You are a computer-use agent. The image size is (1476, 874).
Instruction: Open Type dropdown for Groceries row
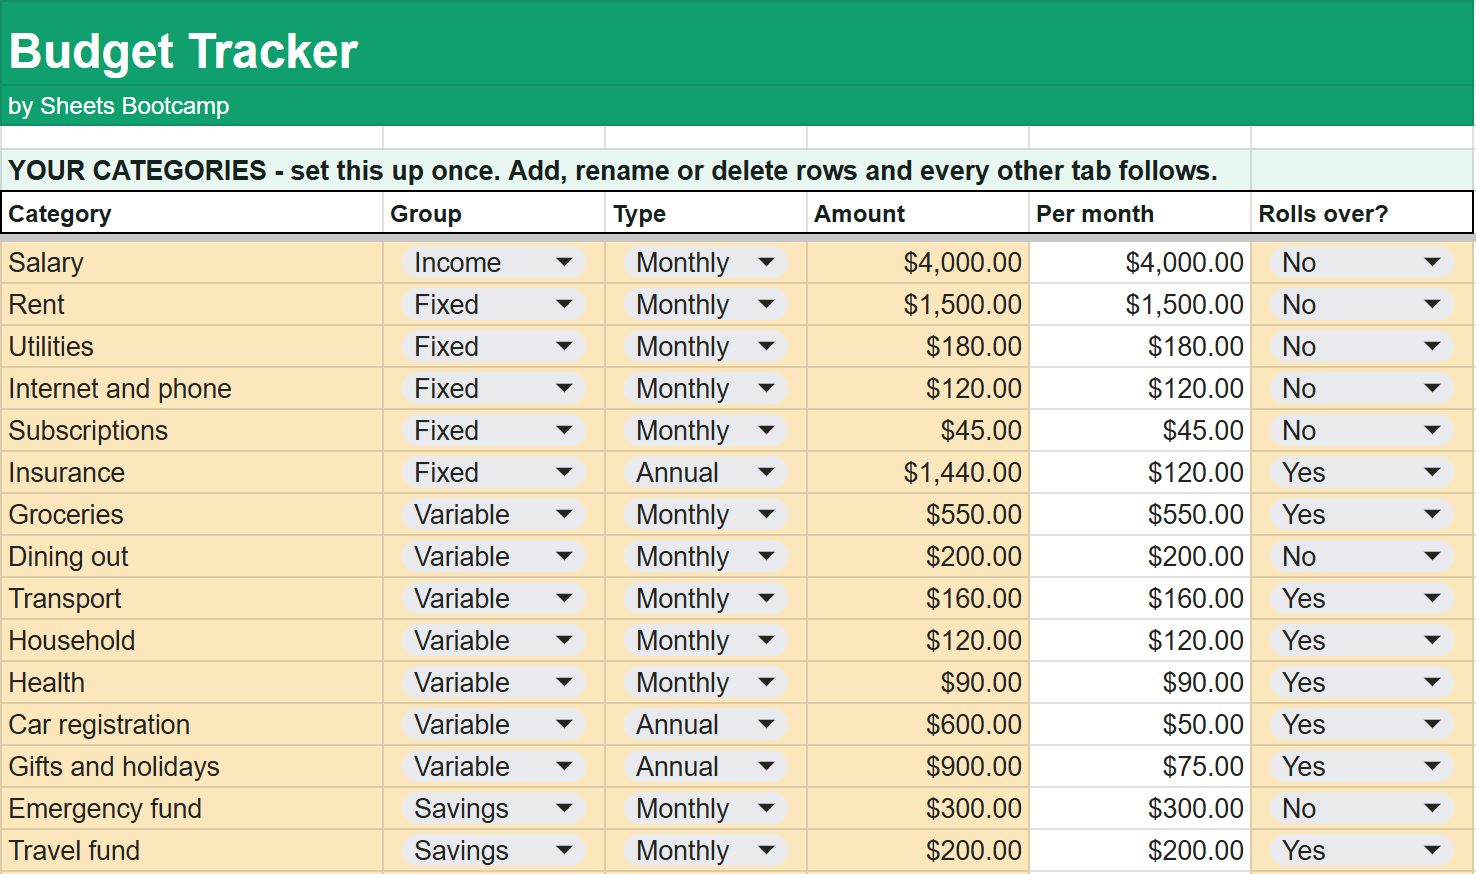706,514
